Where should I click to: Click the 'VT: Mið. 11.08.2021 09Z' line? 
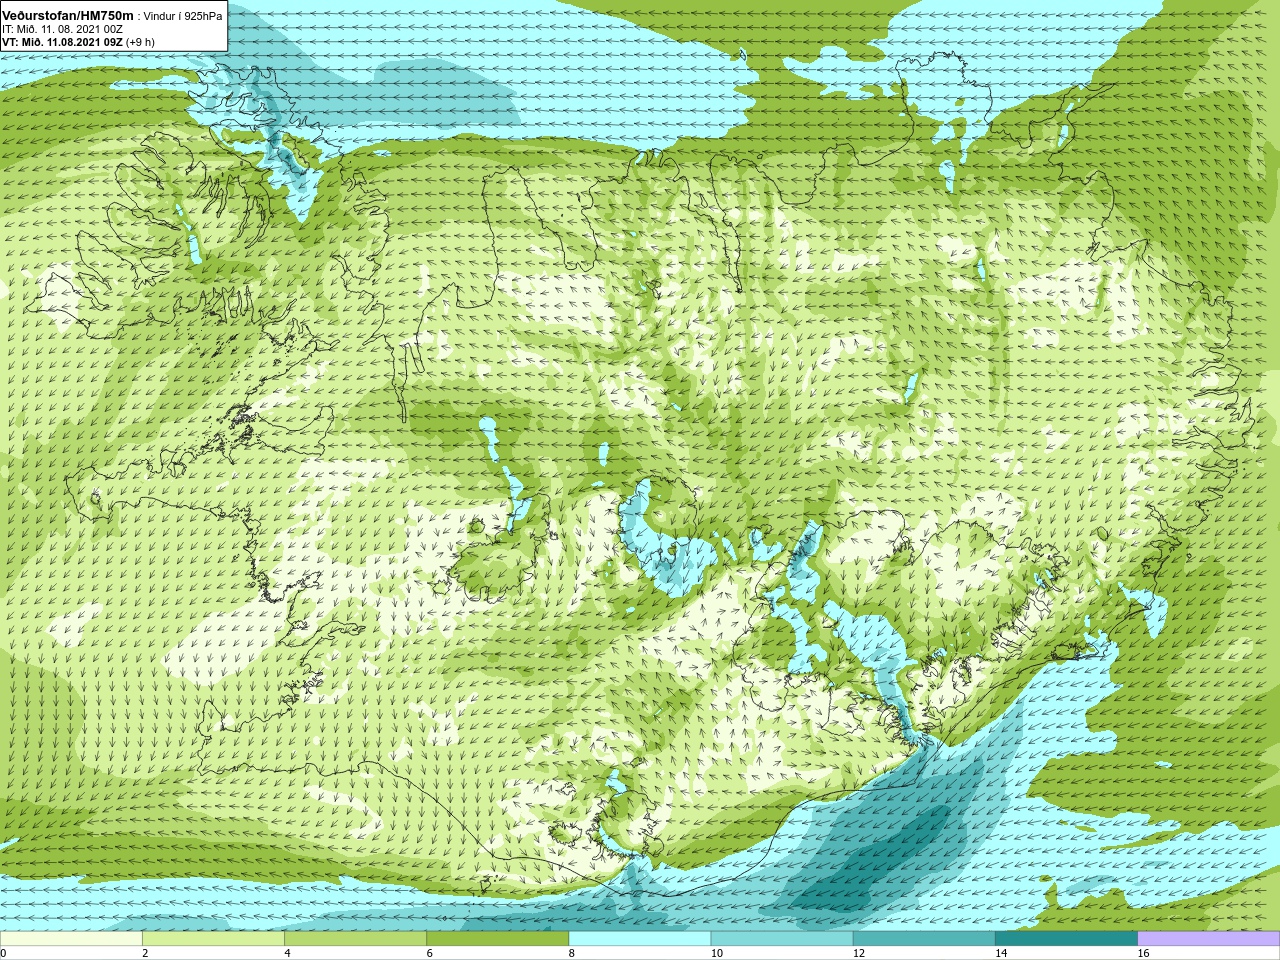pyautogui.click(x=62, y=42)
